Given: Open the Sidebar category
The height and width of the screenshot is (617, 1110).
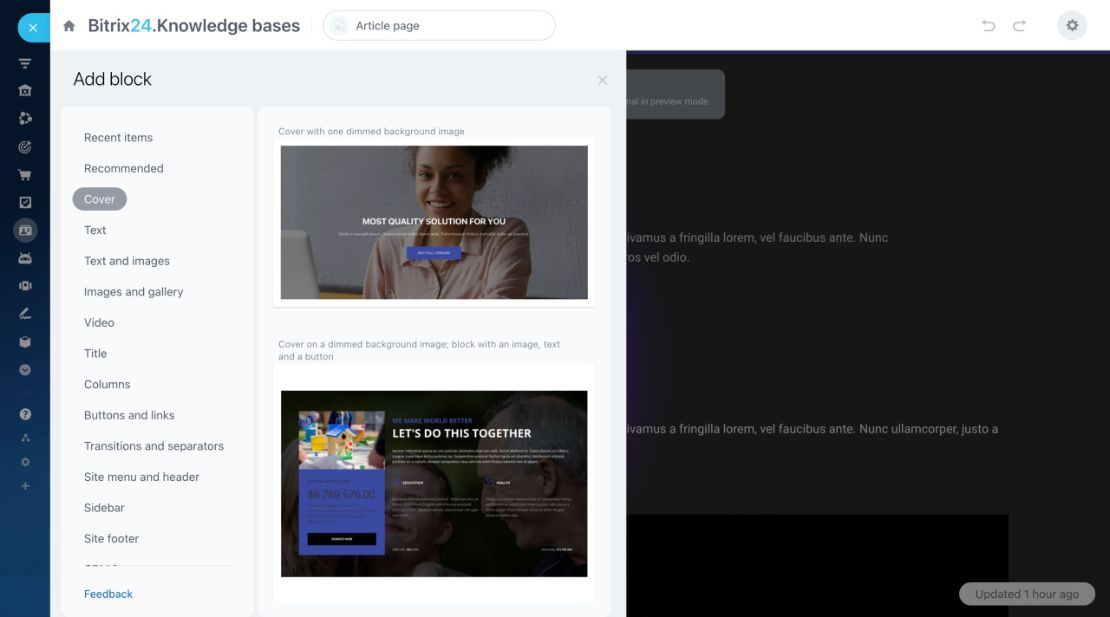Looking at the screenshot, I should pyautogui.click(x=104, y=508).
